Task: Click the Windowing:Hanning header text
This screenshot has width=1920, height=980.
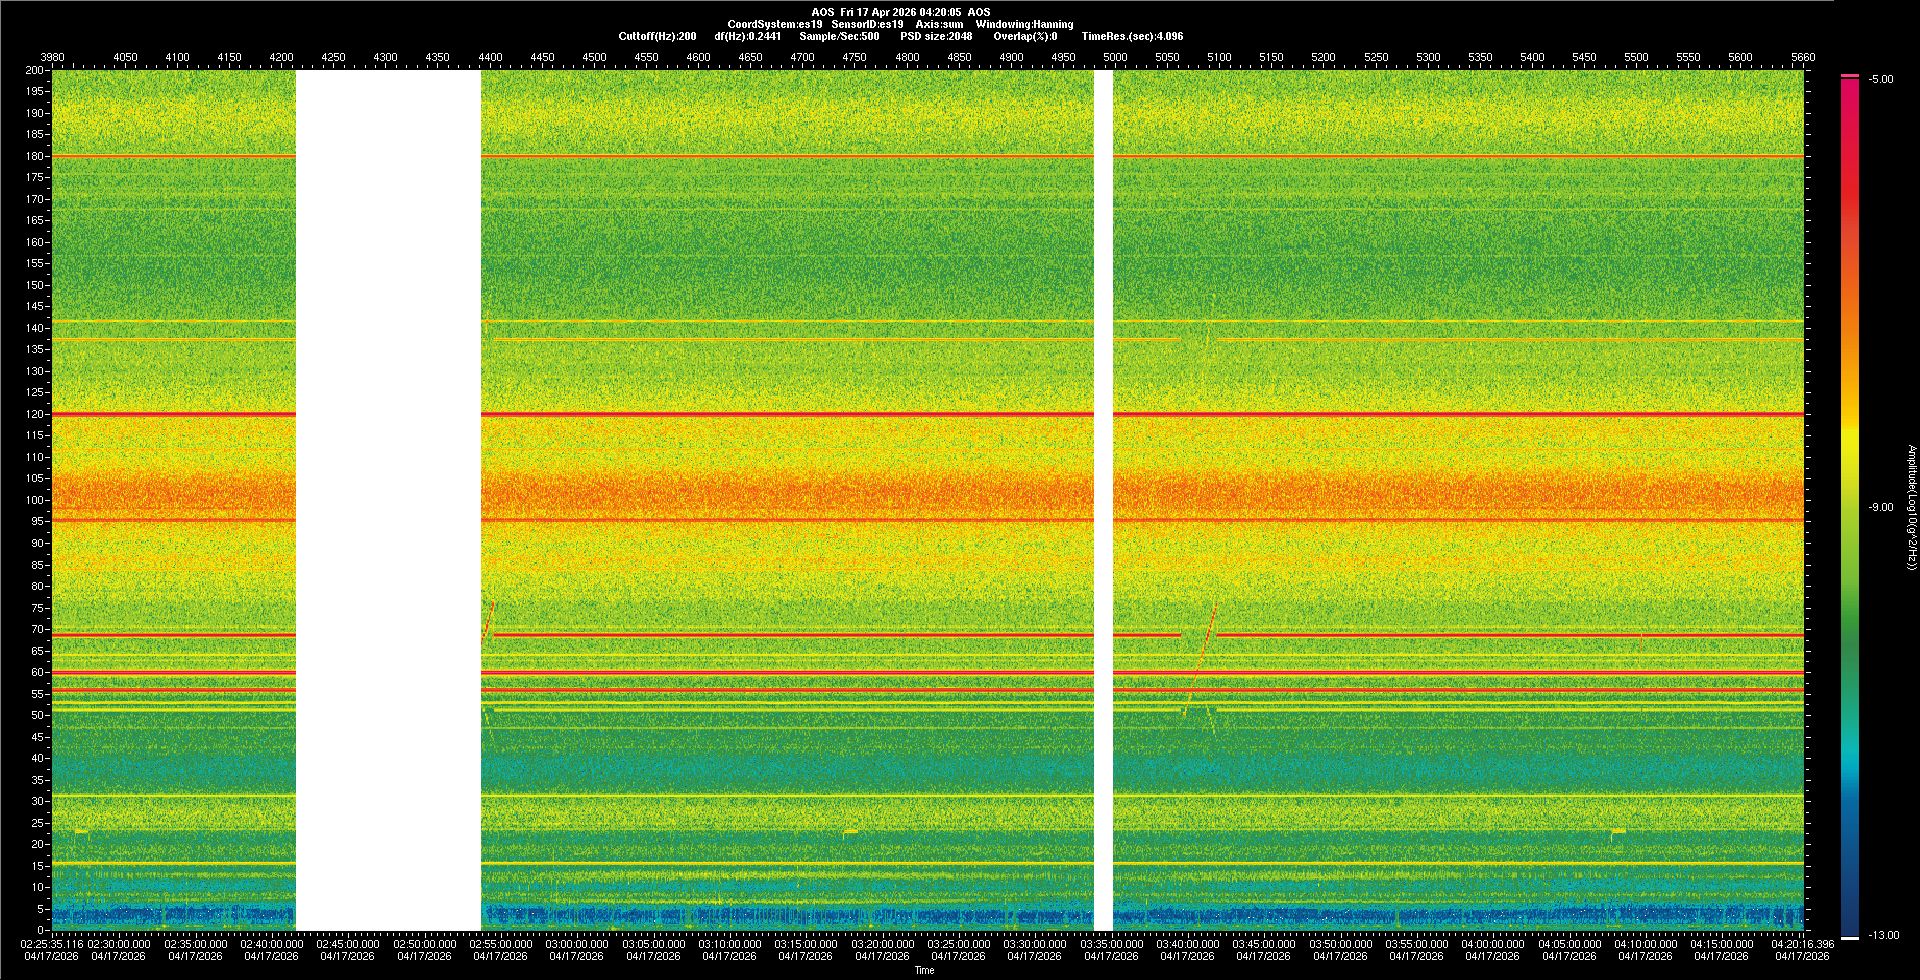Action: 1024,24
